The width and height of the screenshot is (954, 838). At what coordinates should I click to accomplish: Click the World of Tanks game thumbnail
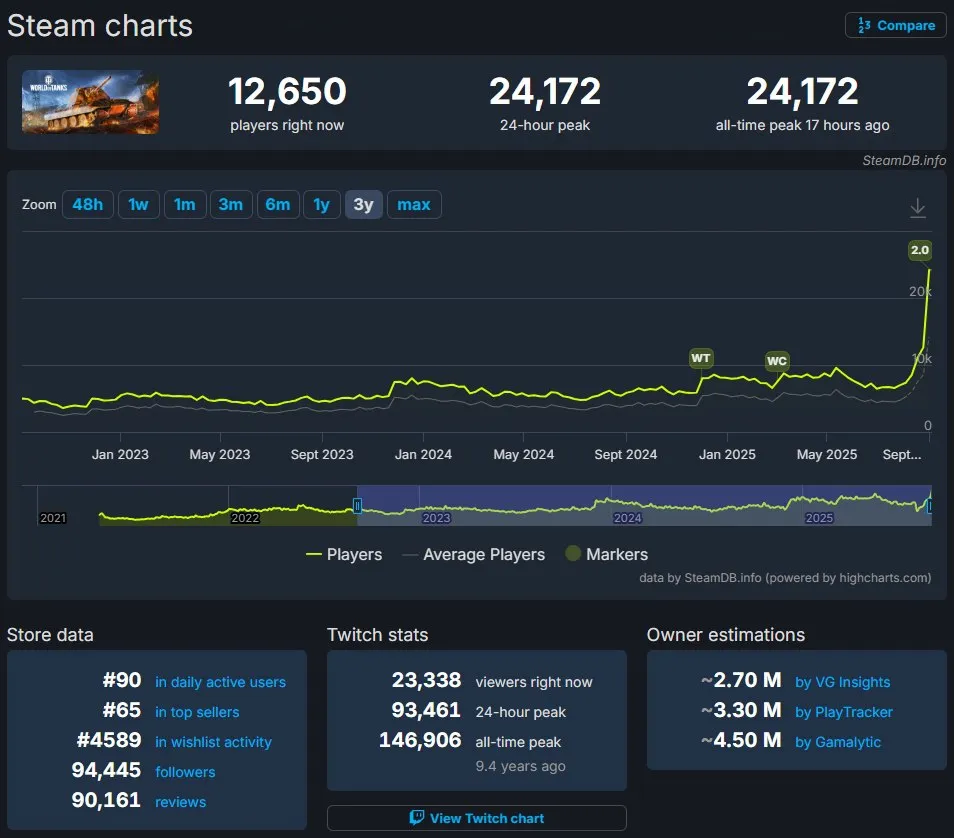(x=89, y=101)
